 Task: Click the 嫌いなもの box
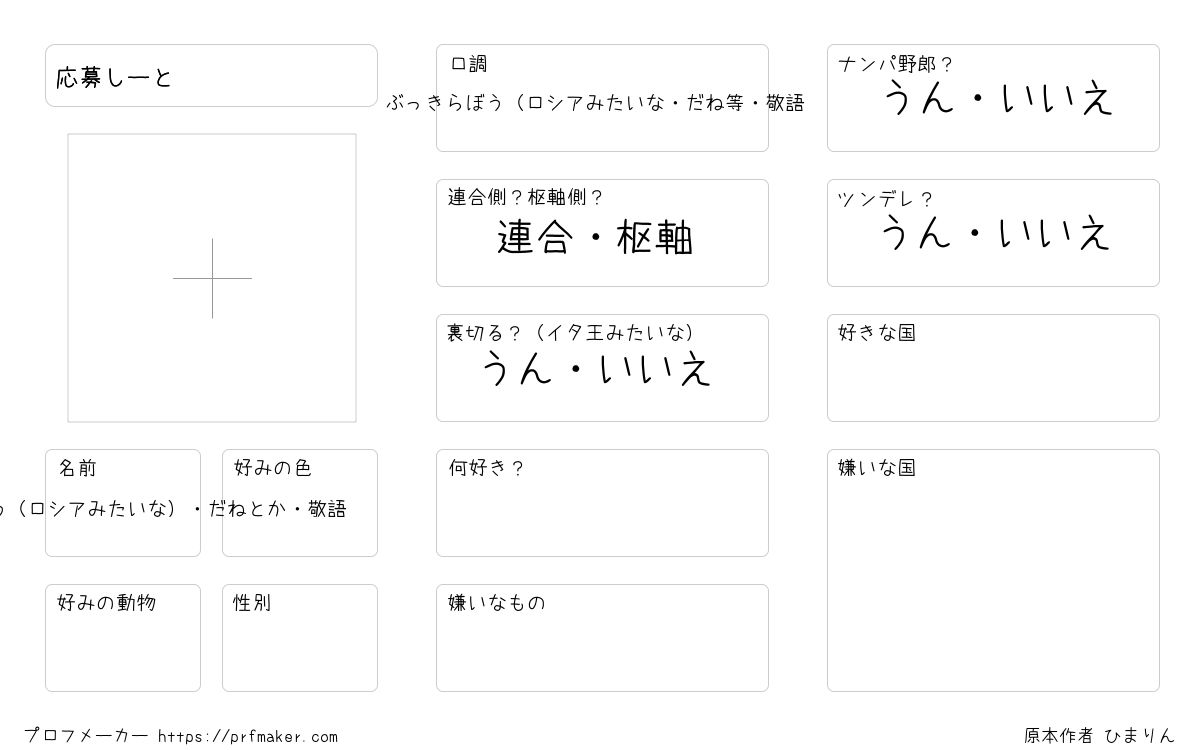tap(602, 638)
